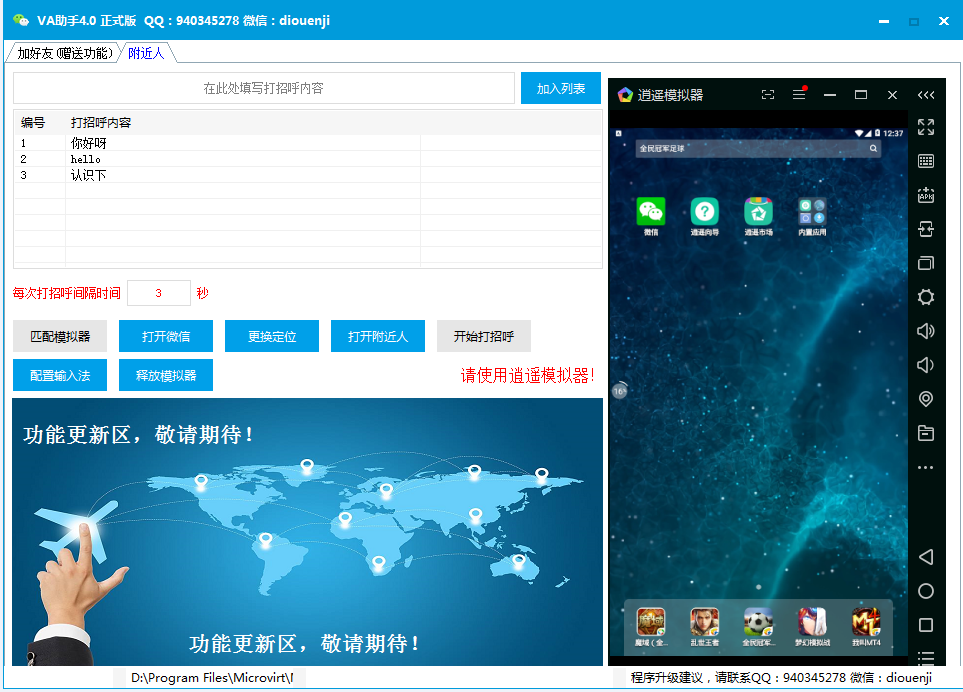The height and width of the screenshot is (692, 963).
Task: Click the multi-window icon in emulator sidebar
Action: pyautogui.click(x=926, y=263)
